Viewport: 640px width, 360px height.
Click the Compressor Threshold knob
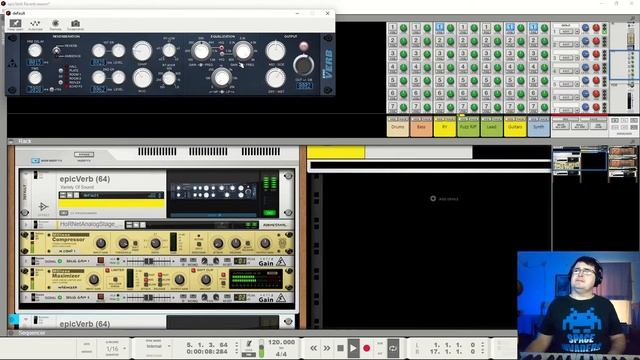123,244
